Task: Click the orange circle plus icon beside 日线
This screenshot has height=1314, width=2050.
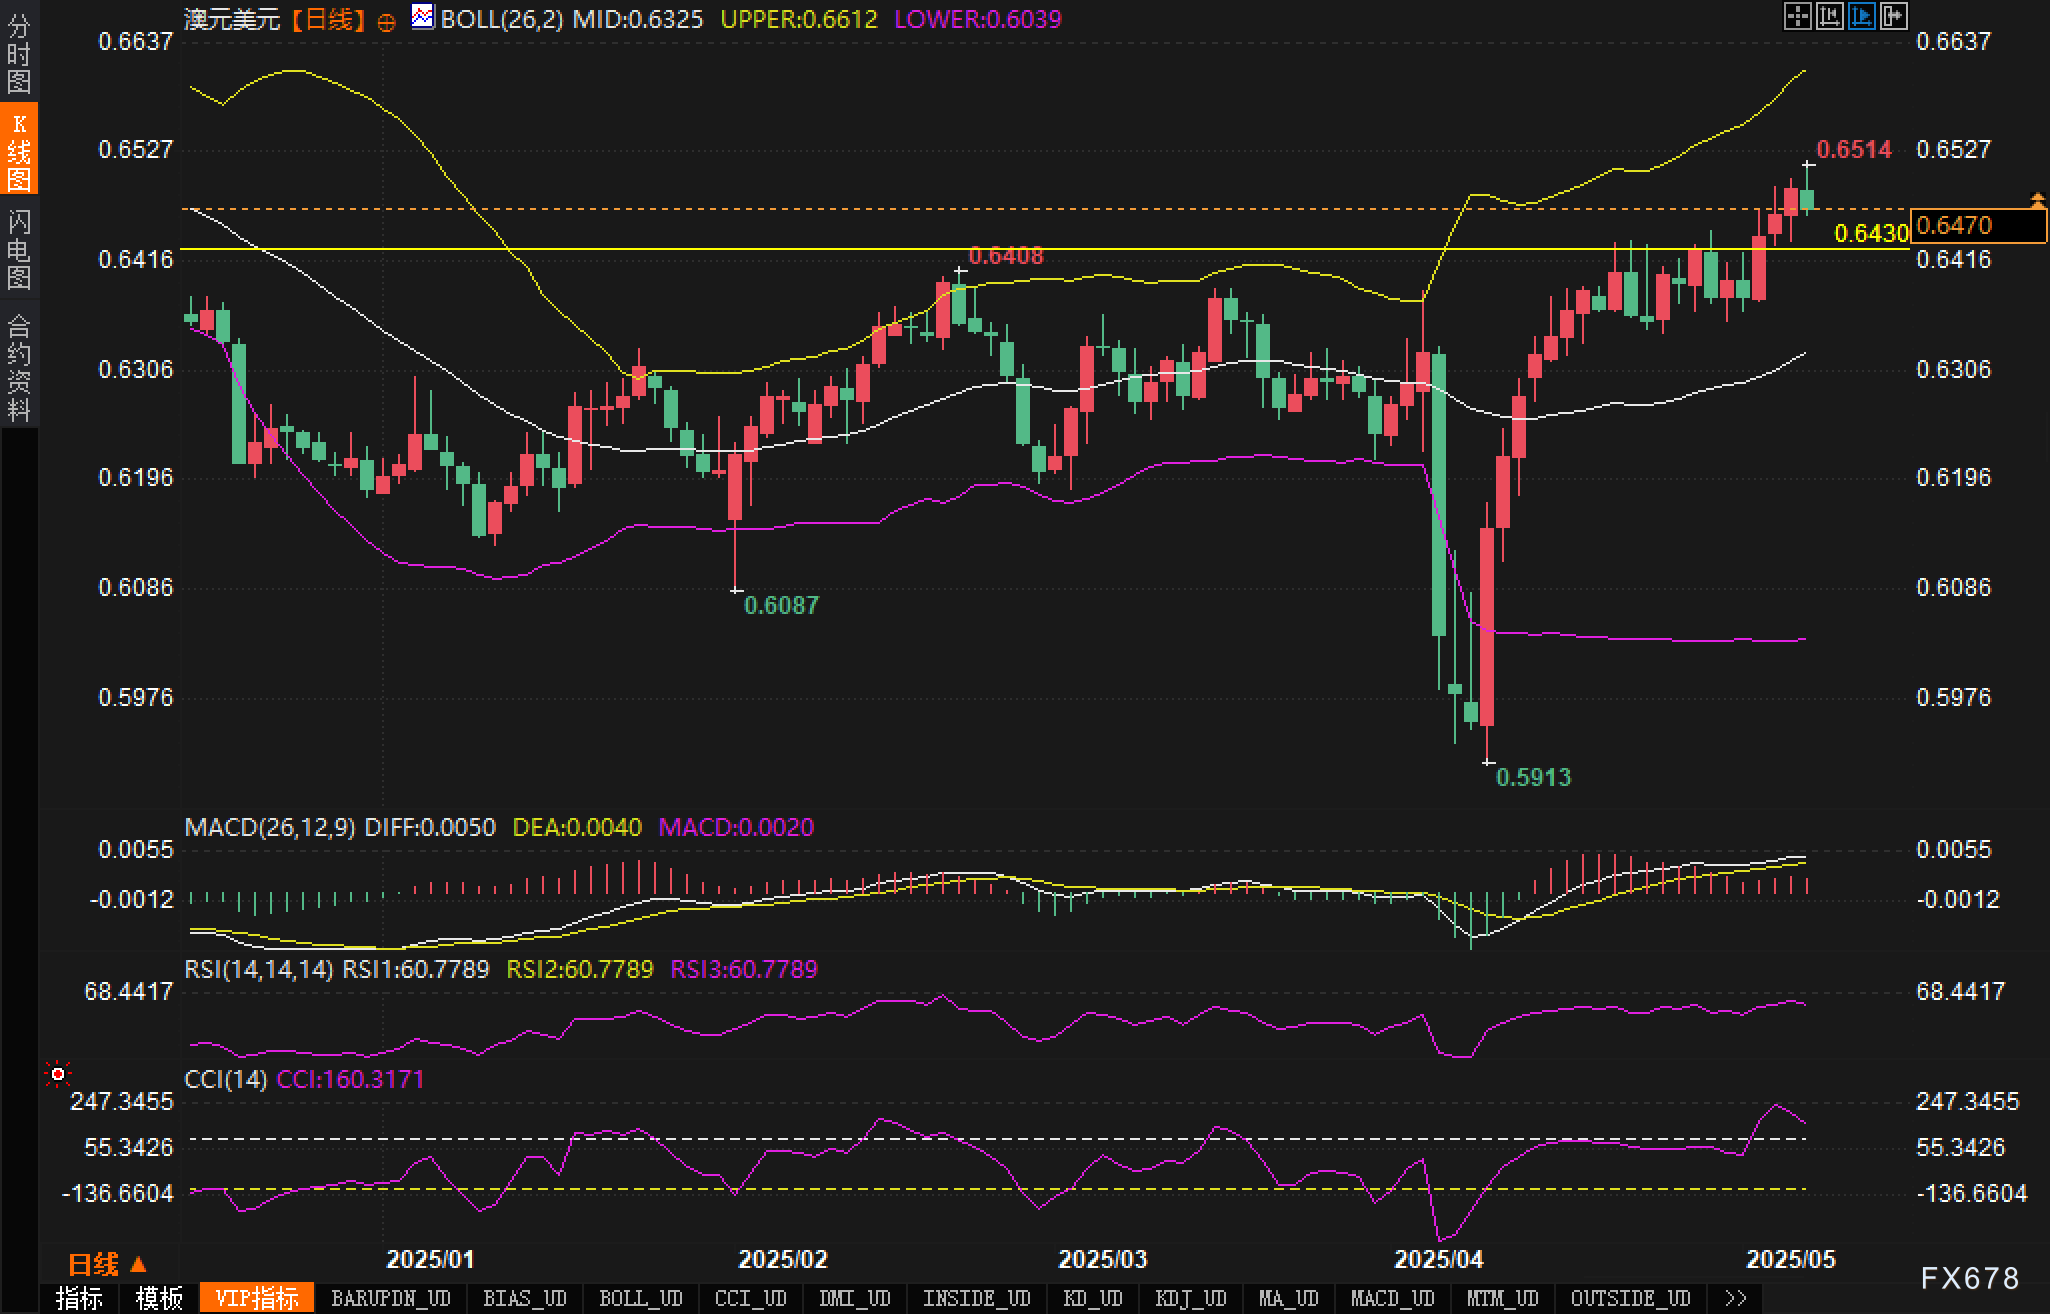Action: coord(386,22)
